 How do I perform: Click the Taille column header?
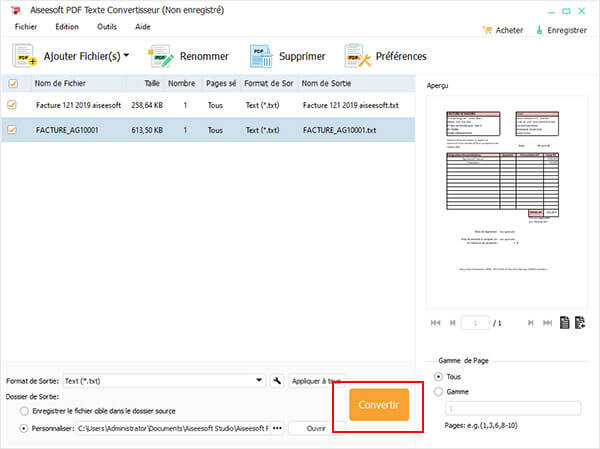coord(152,83)
